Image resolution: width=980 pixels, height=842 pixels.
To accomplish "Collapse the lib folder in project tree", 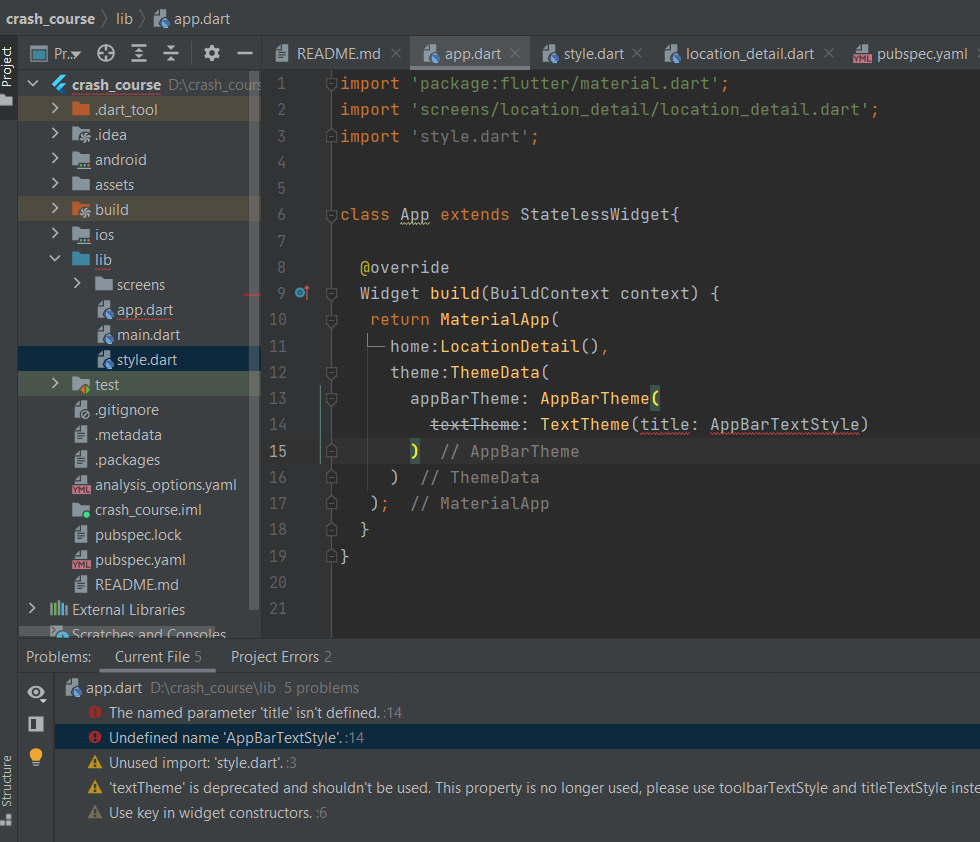I will (x=55, y=260).
